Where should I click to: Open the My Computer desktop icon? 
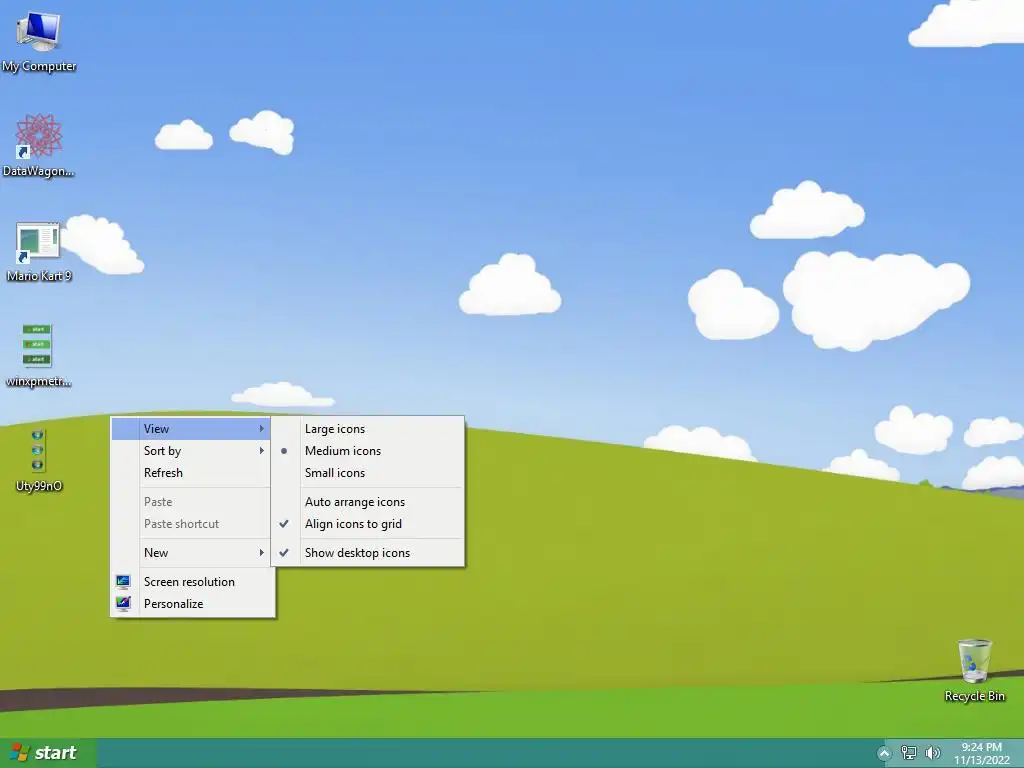39,40
